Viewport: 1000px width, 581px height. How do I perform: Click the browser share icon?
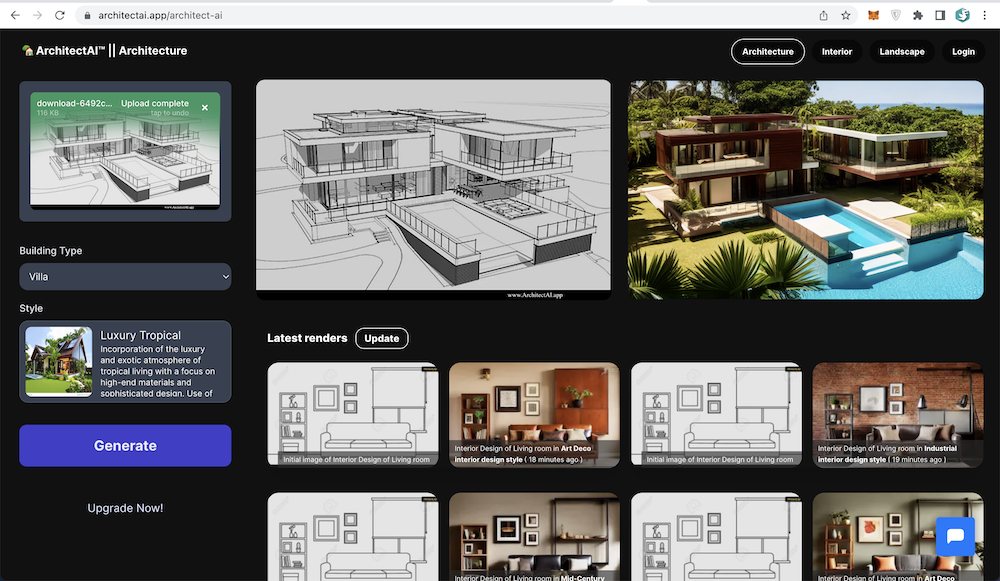(x=823, y=15)
